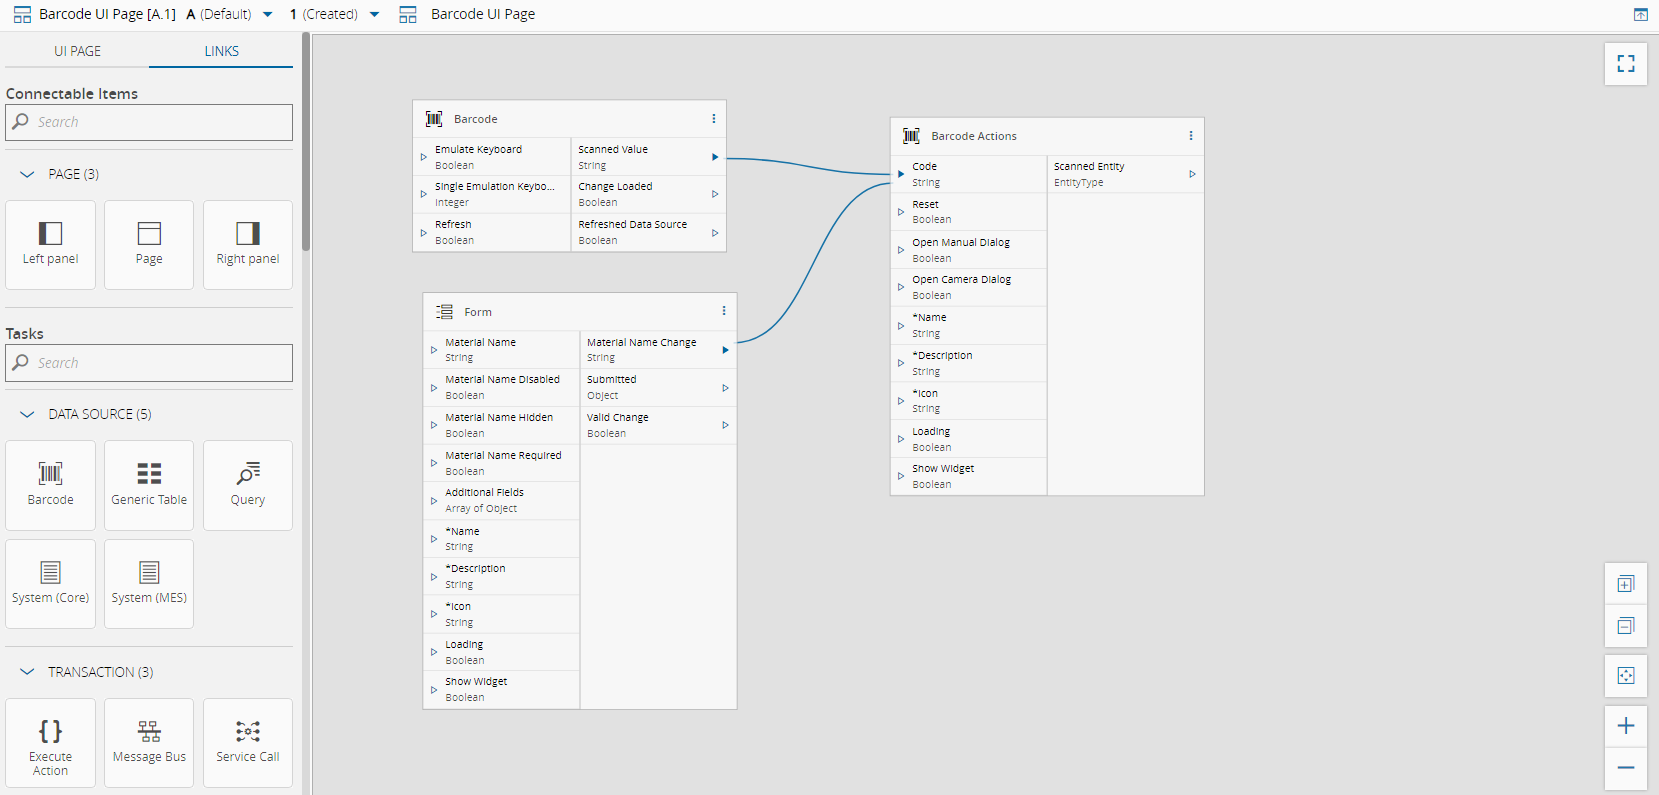Select the Generic Table data source
The width and height of the screenshot is (1659, 795).
[x=149, y=484]
